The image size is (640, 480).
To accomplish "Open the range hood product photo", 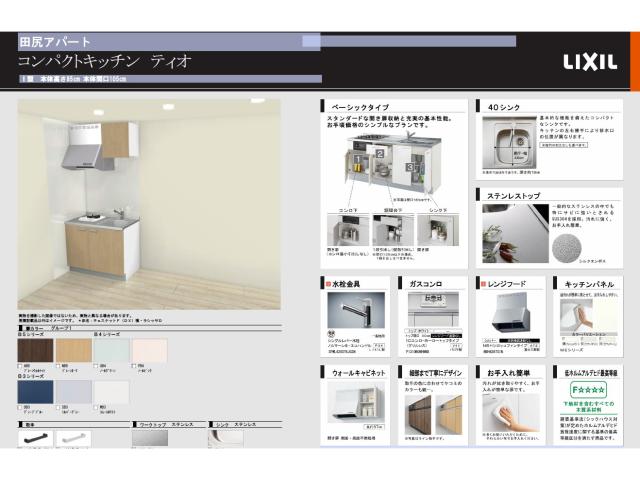I will [510, 313].
